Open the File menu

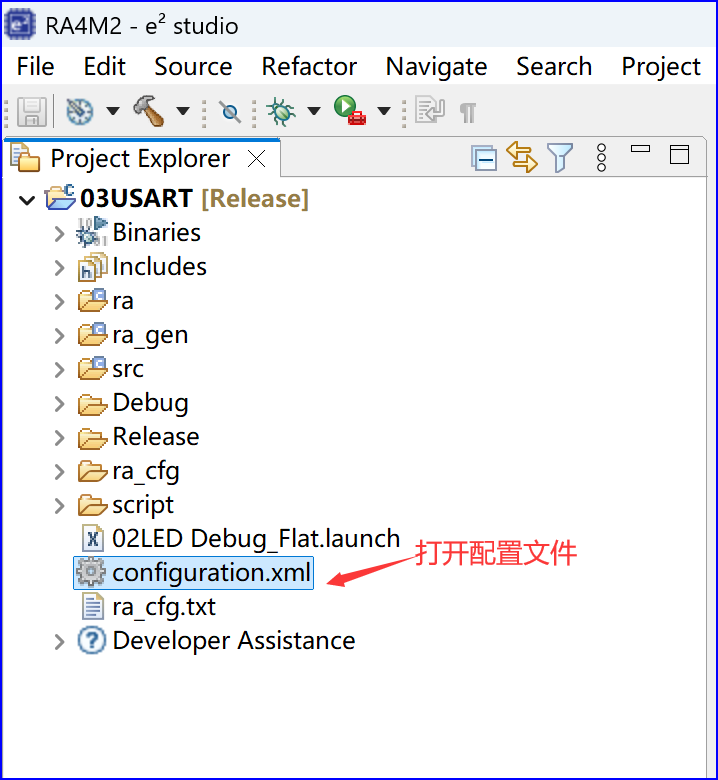click(35, 67)
